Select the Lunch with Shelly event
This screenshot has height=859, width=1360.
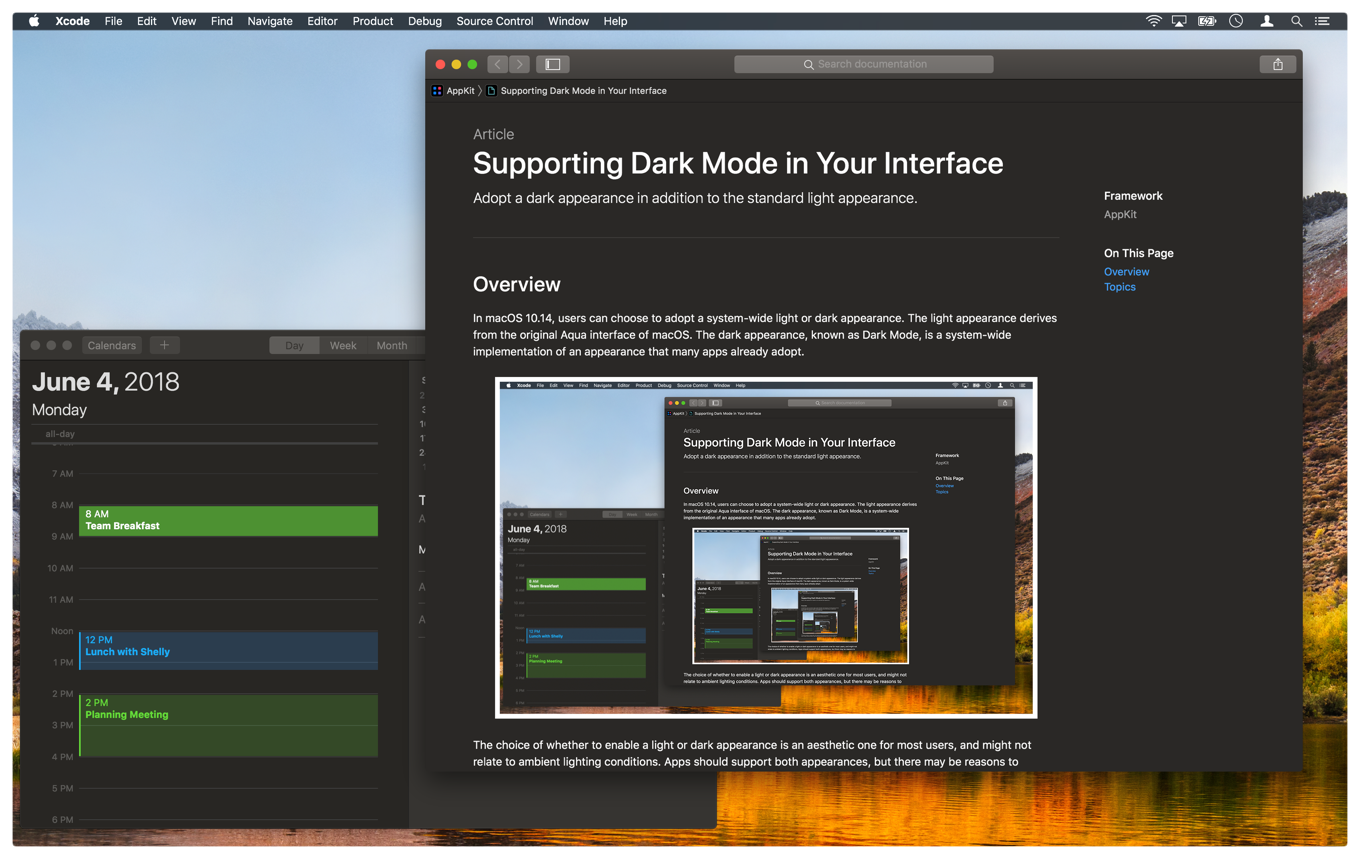[x=228, y=649]
